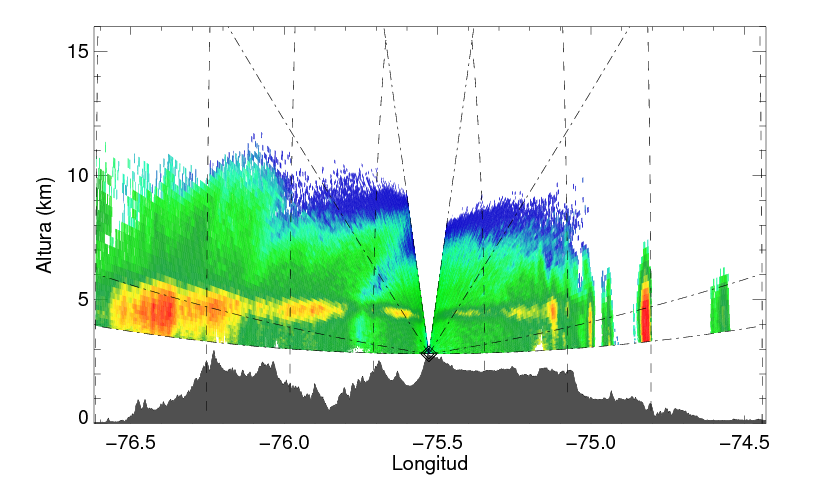Image resolution: width=840 pixels, height=490 pixels.
Task: Click the 'Altura (km)' y-axis title
Action: pyautogui.click(x=45, y=225)
